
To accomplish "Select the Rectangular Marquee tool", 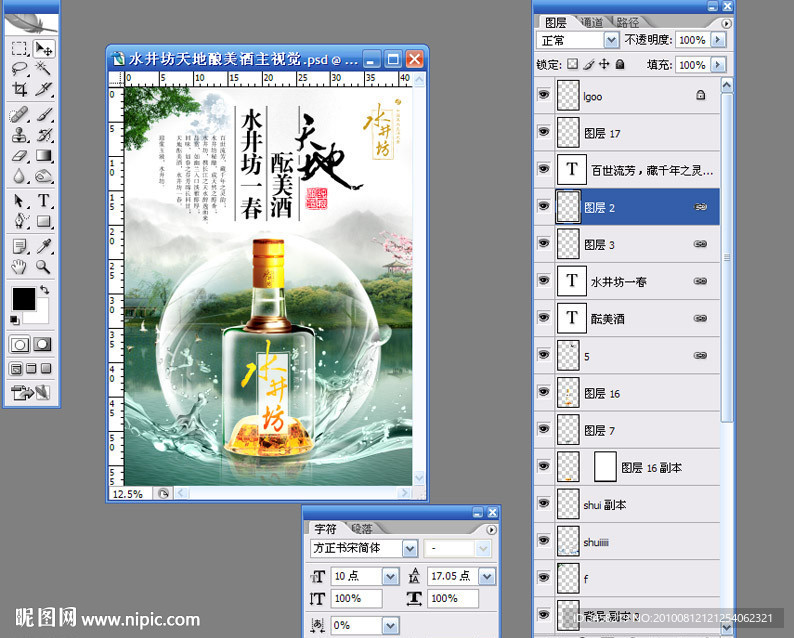I will [19, 49].
